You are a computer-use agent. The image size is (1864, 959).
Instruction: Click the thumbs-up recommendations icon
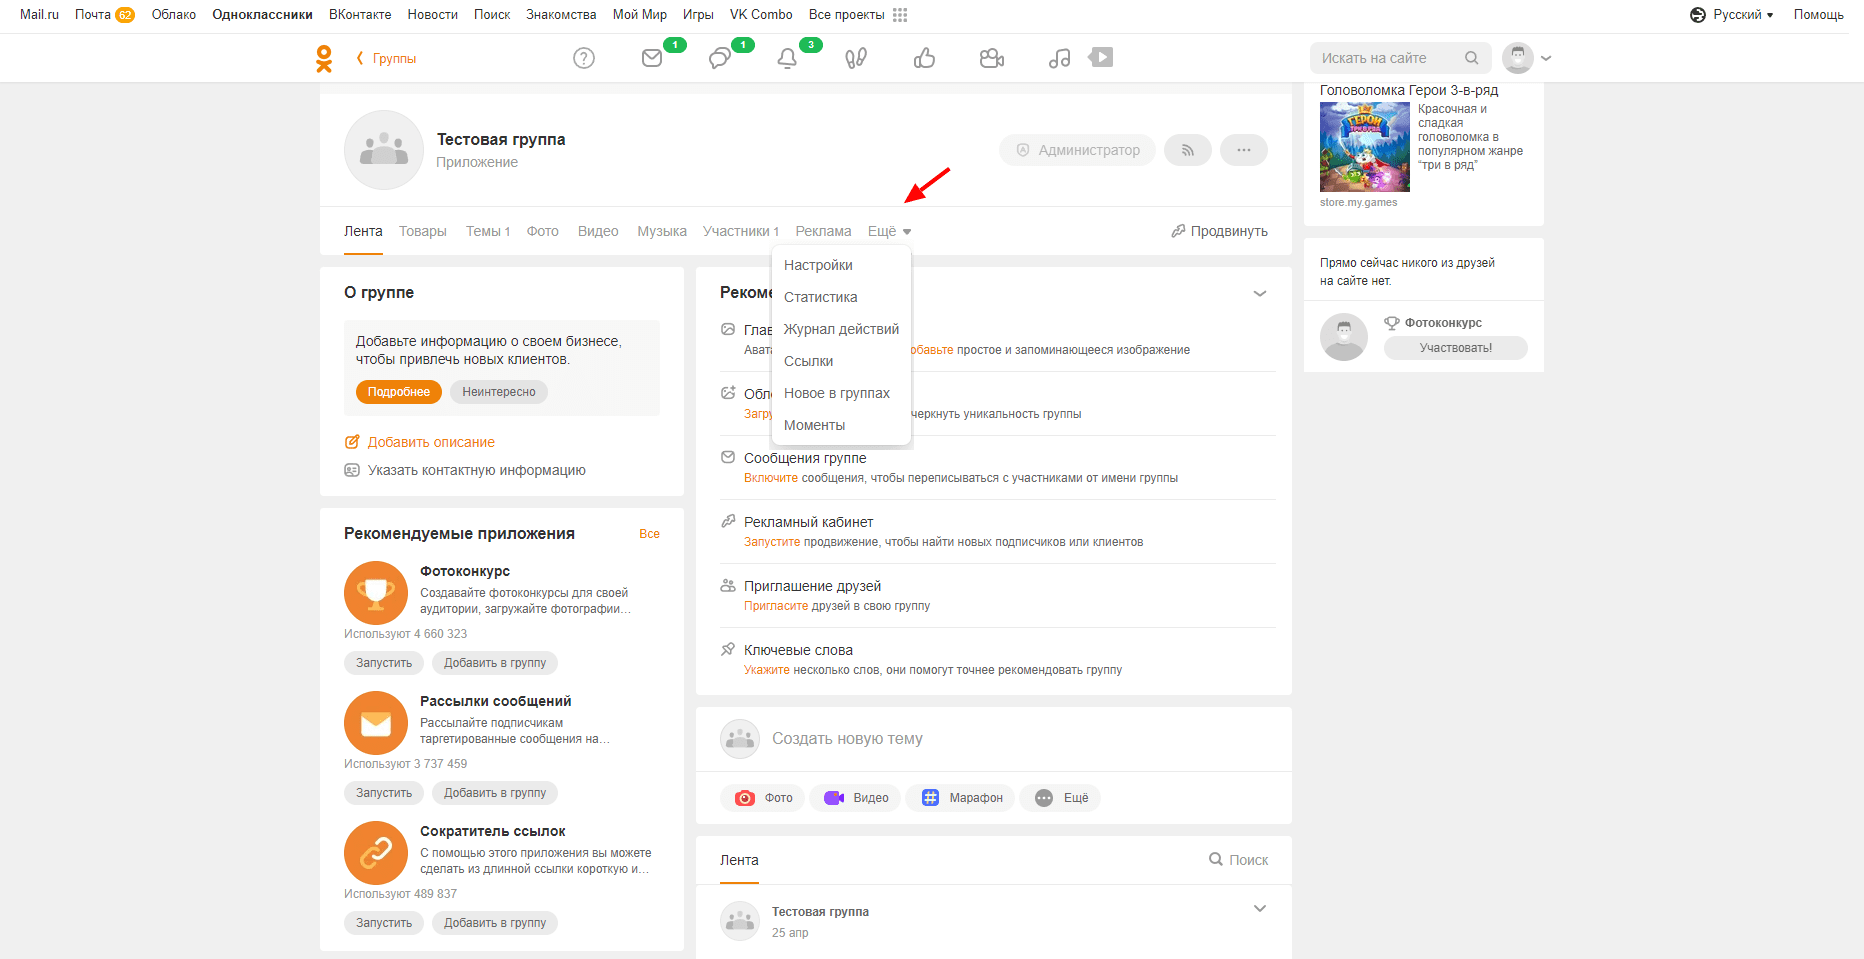coord(924,58)
